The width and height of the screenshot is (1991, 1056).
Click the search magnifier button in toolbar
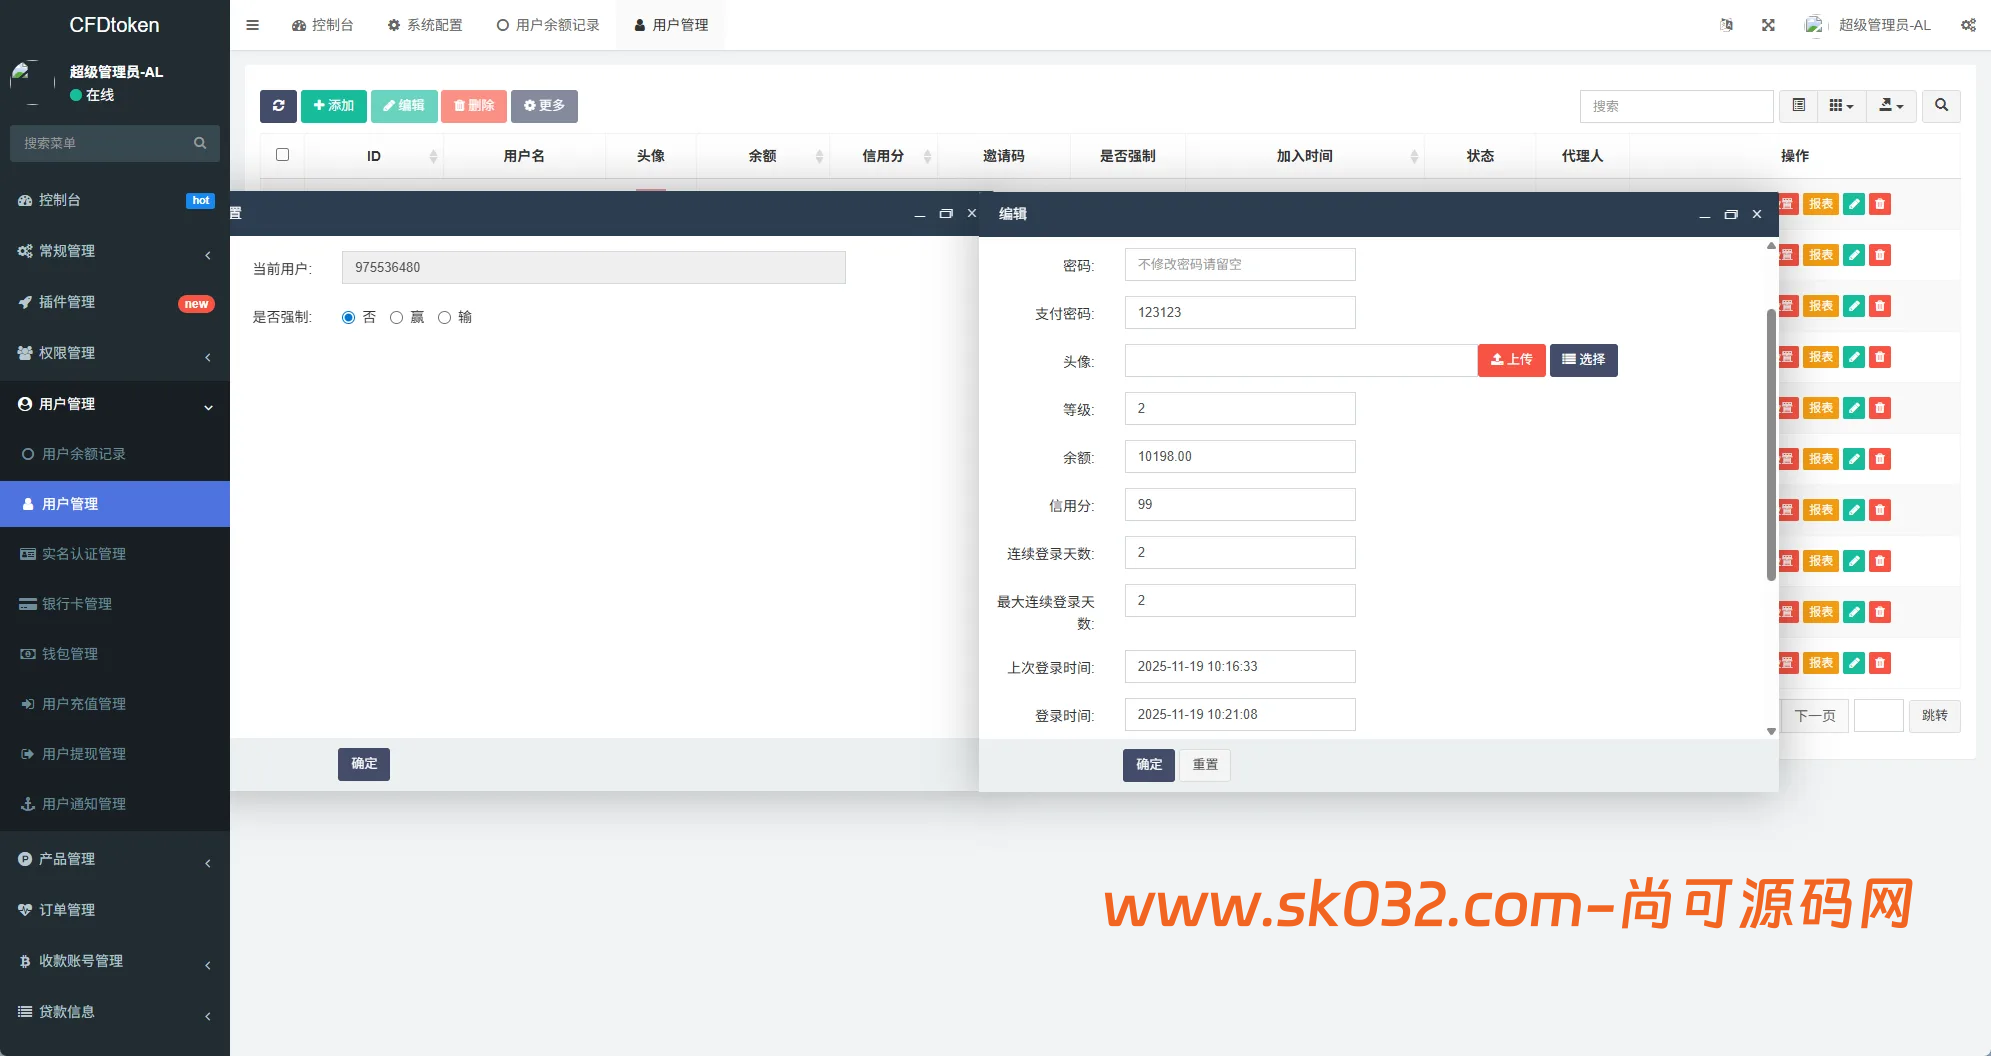pos(1941,106)
